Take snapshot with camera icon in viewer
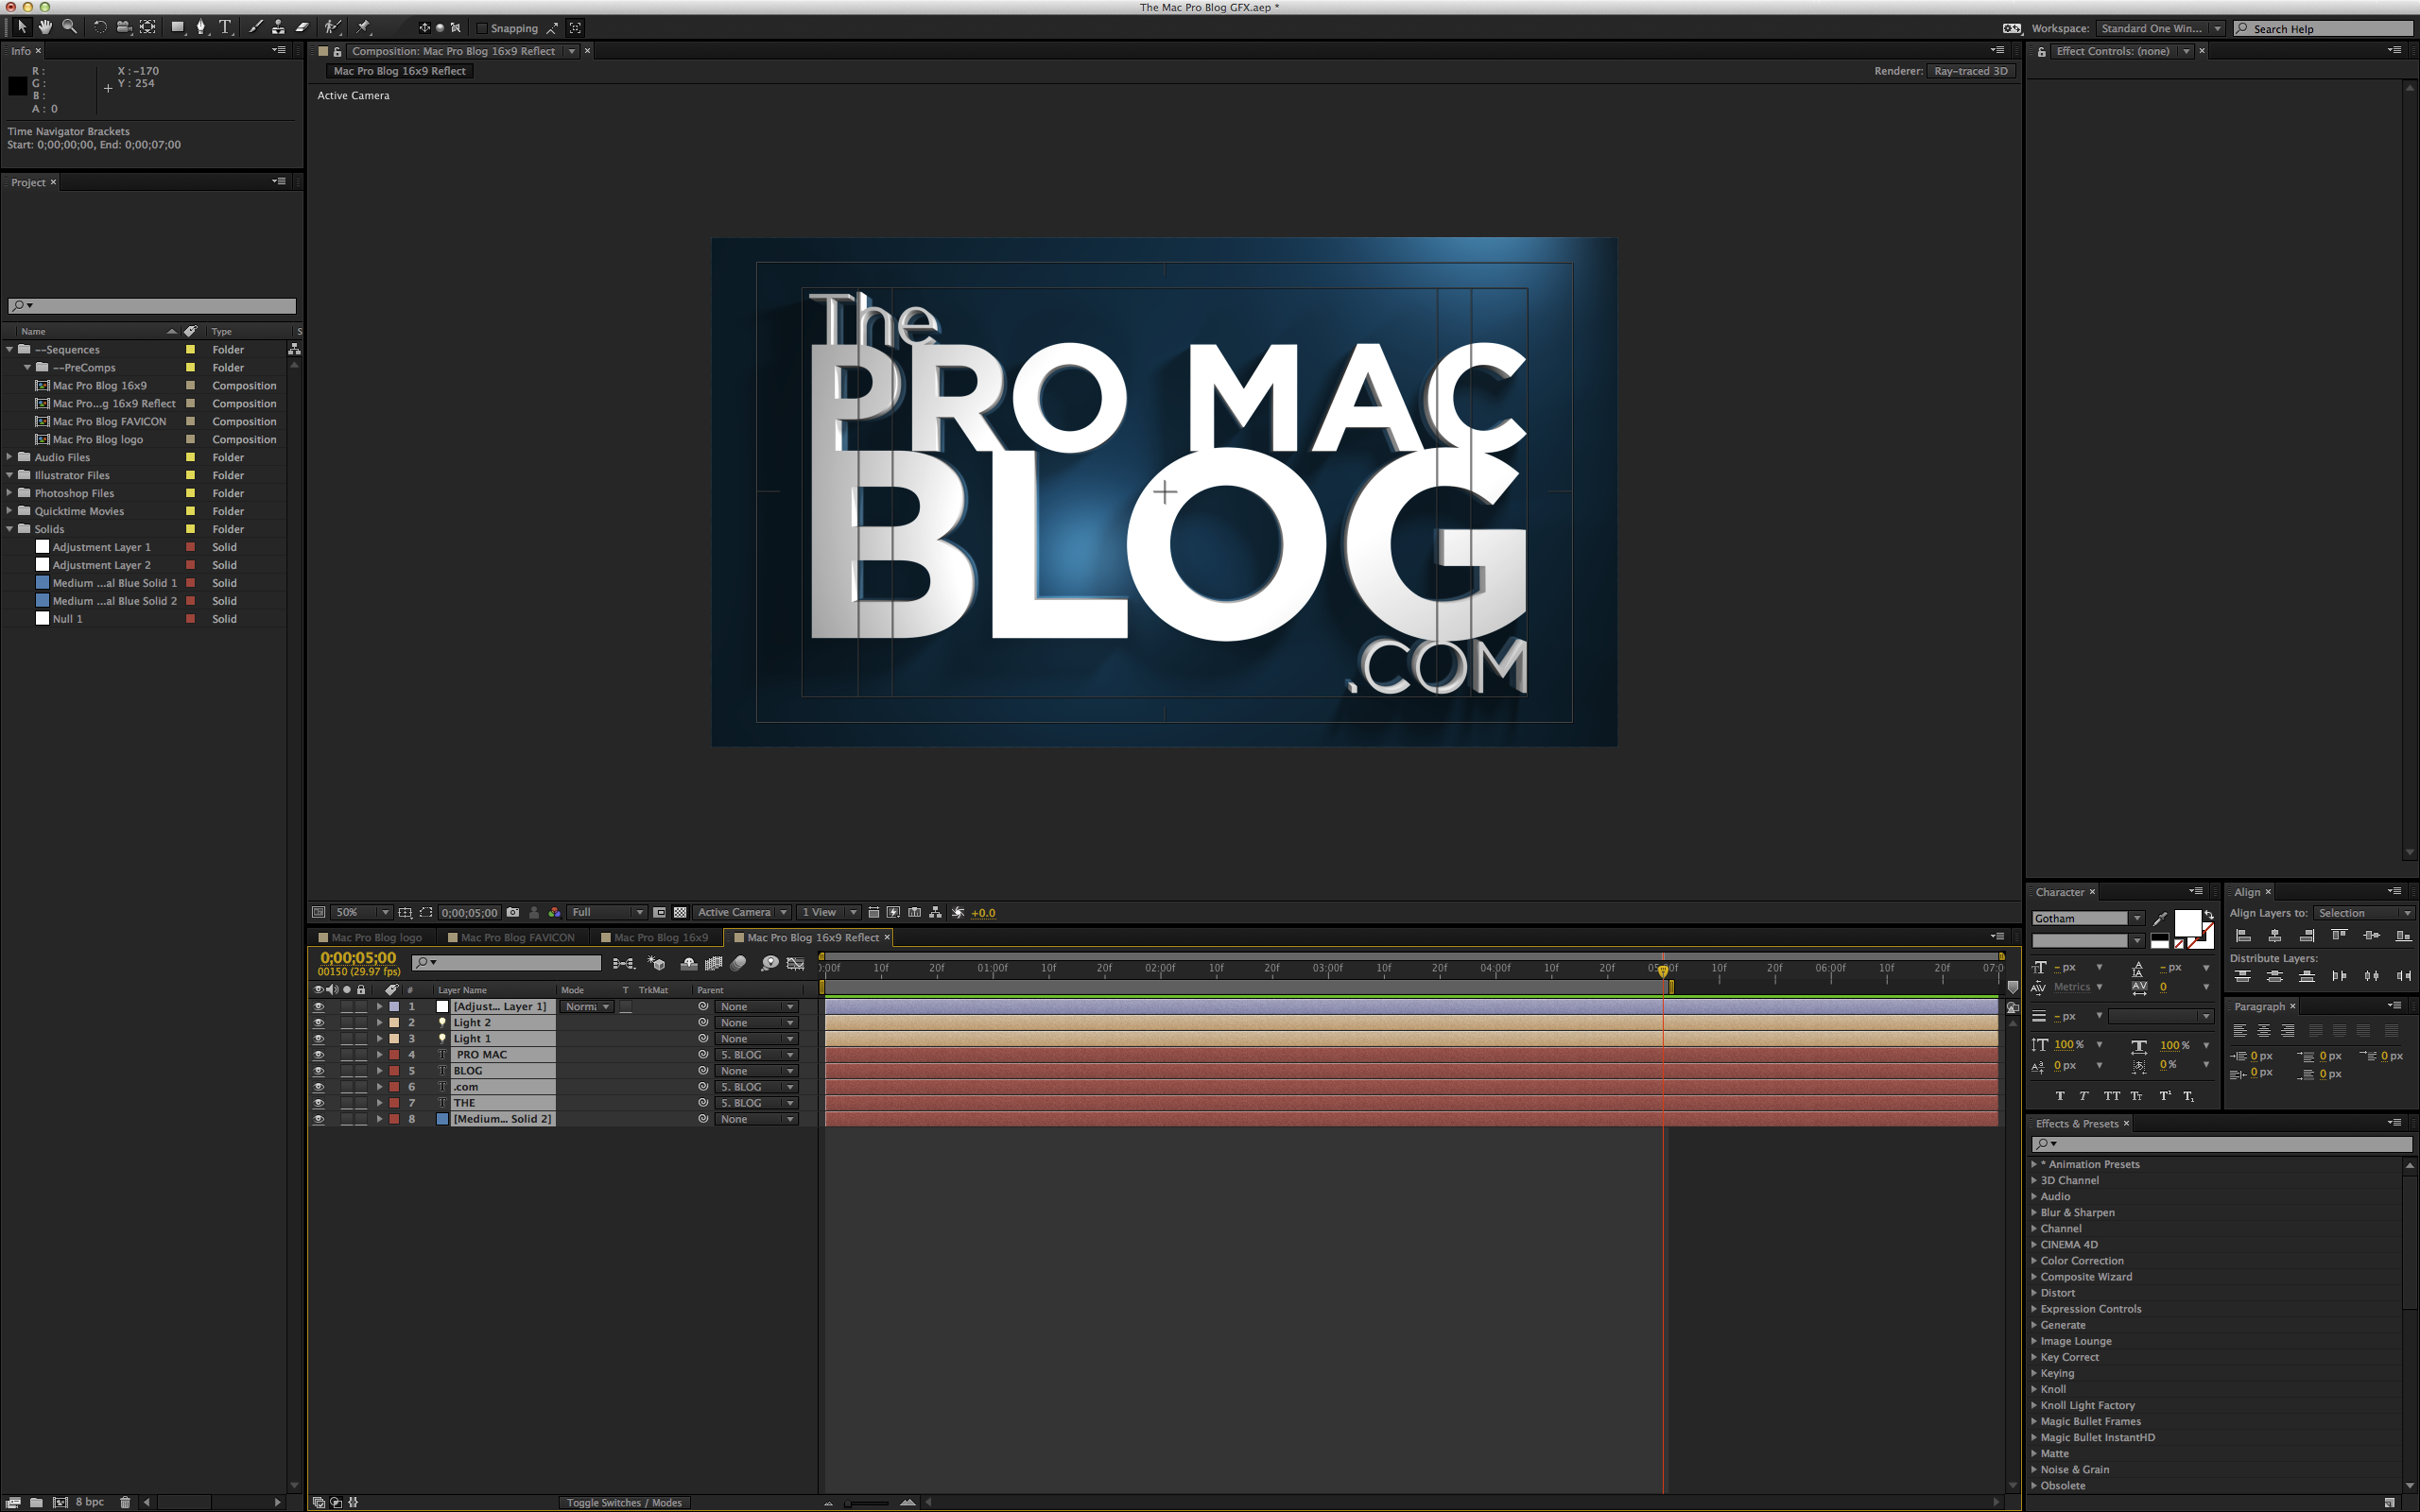Screen dimensions: 2420x1512 click(513, 912)
